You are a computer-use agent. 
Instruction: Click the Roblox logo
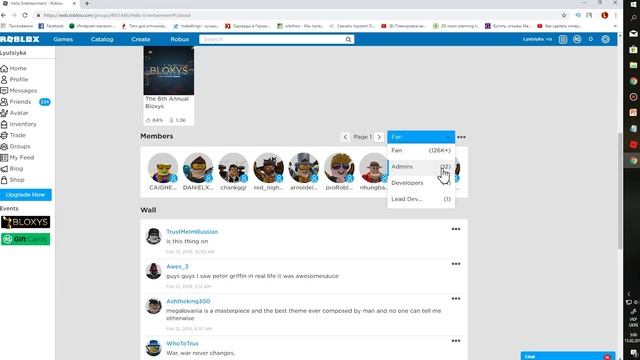[20, 39]
